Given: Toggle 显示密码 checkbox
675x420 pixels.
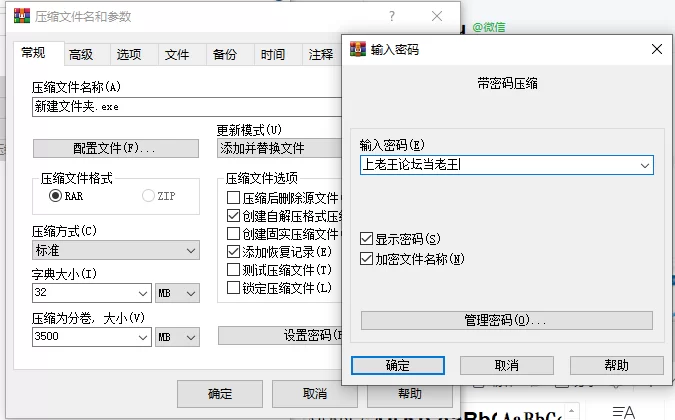Looking at the screenshot, I should click(x=366, y=238).
